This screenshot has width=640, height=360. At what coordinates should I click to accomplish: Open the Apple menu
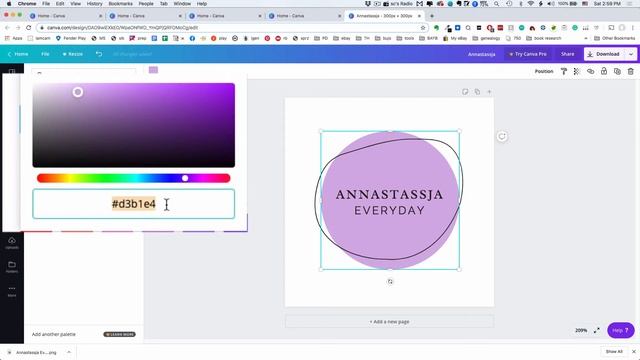[9, 4]
